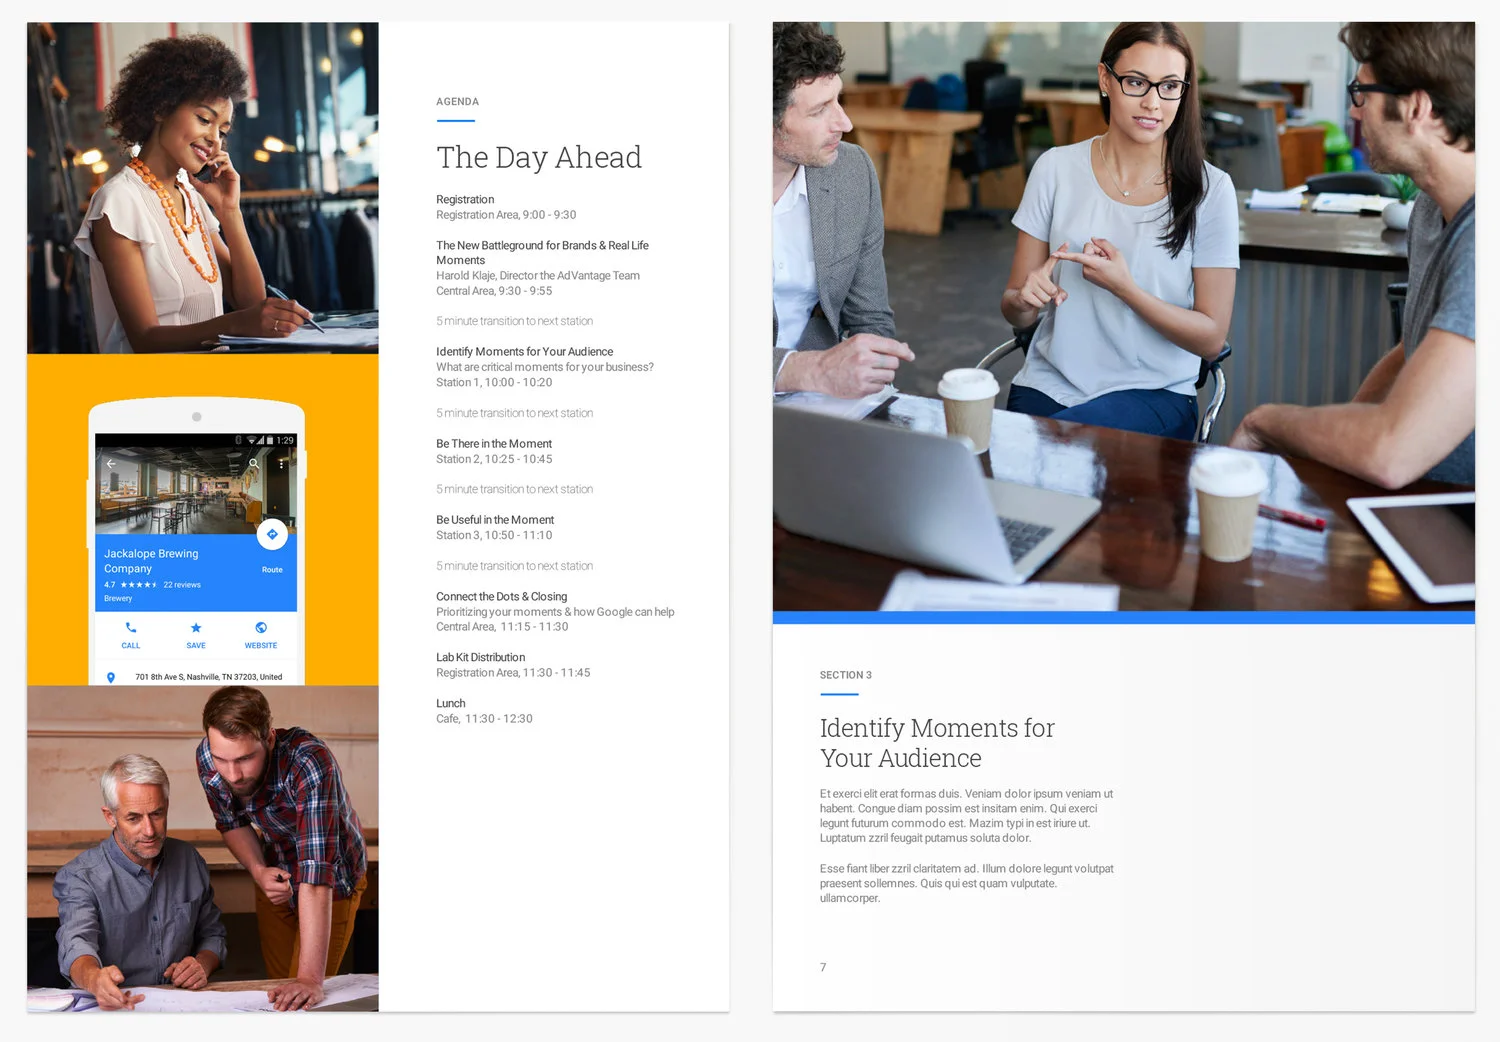Viewport: 1500px width, 1042px height.
Task: Click the "Lunch" agenda item
Action: point(451,704)
